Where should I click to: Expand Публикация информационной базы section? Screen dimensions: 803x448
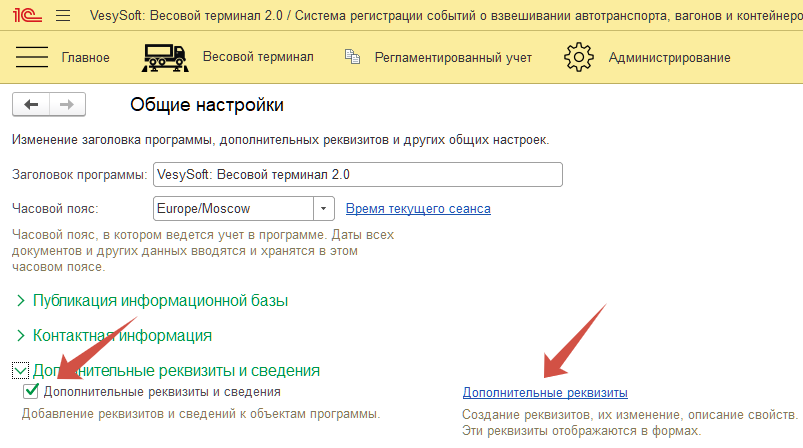click(22, 300)
